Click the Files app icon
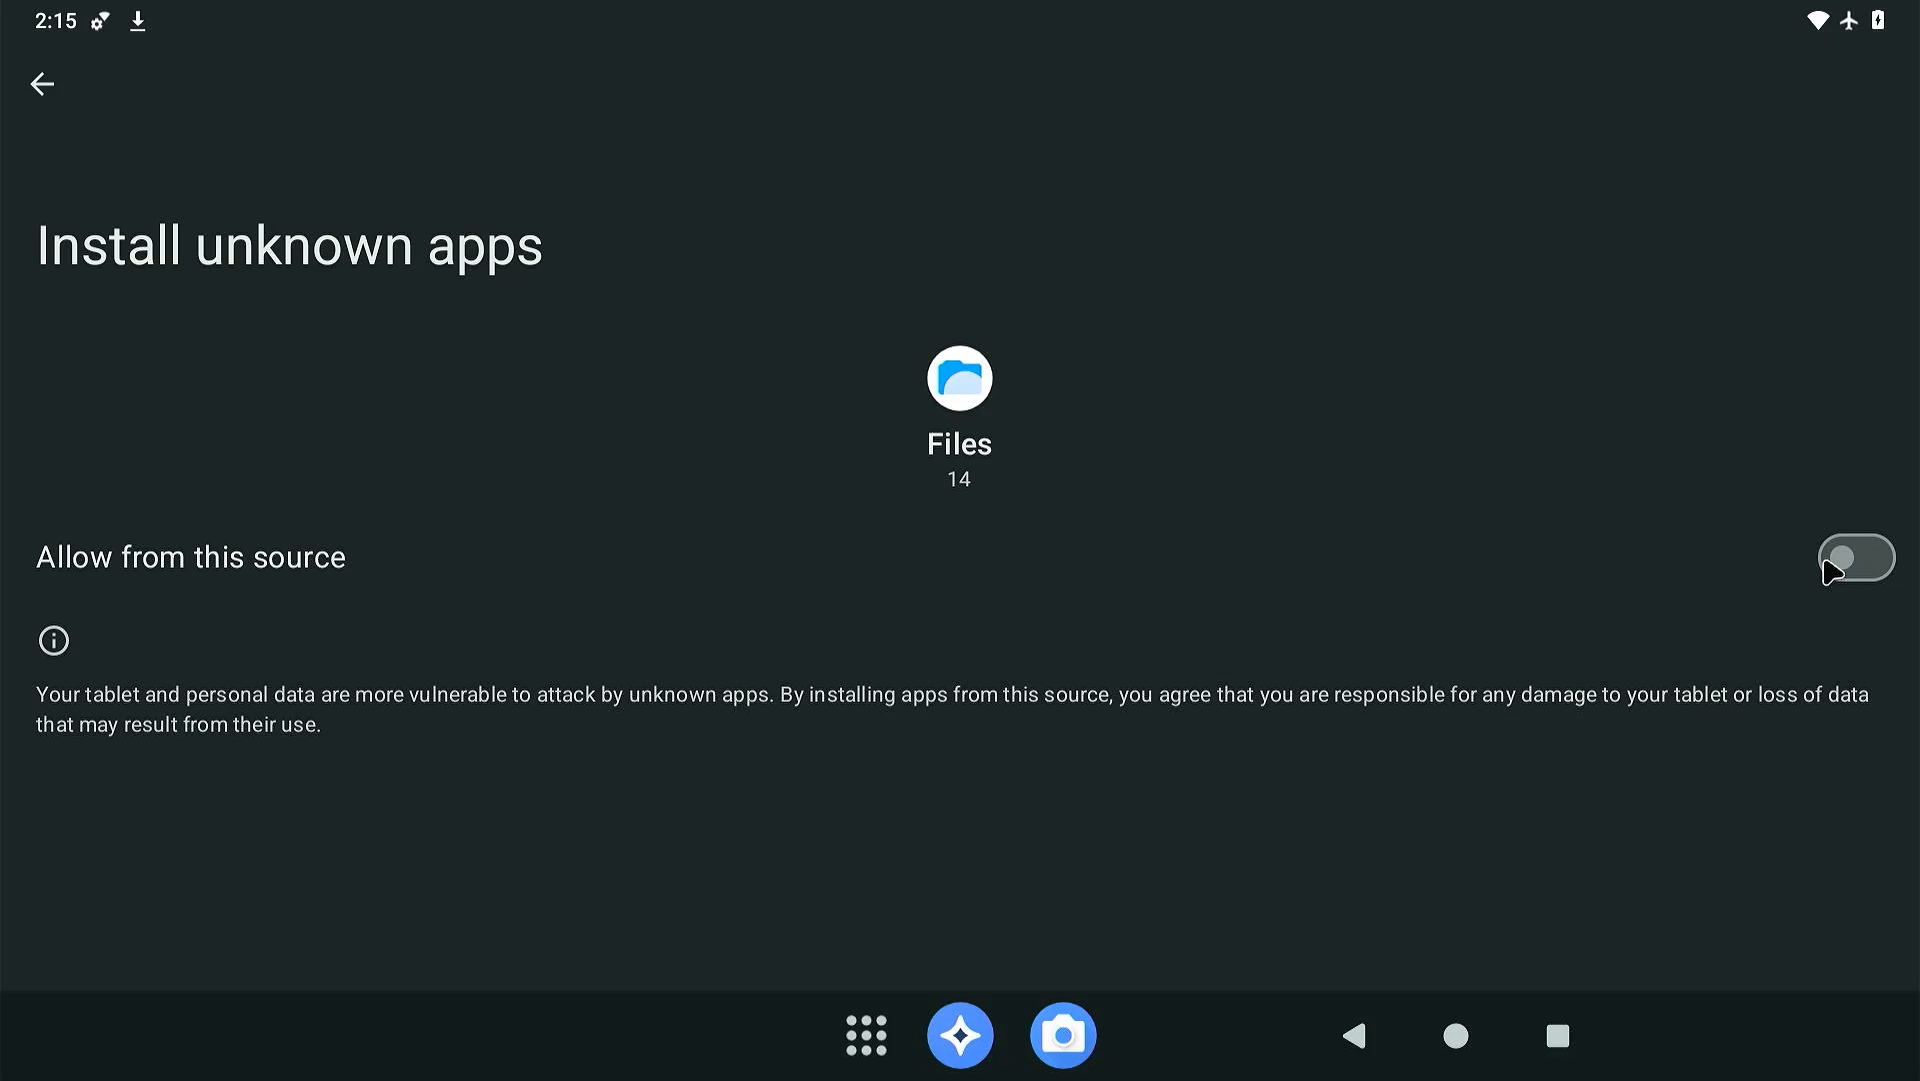Screen dimensions: 1920x1081 click(959, 378)
